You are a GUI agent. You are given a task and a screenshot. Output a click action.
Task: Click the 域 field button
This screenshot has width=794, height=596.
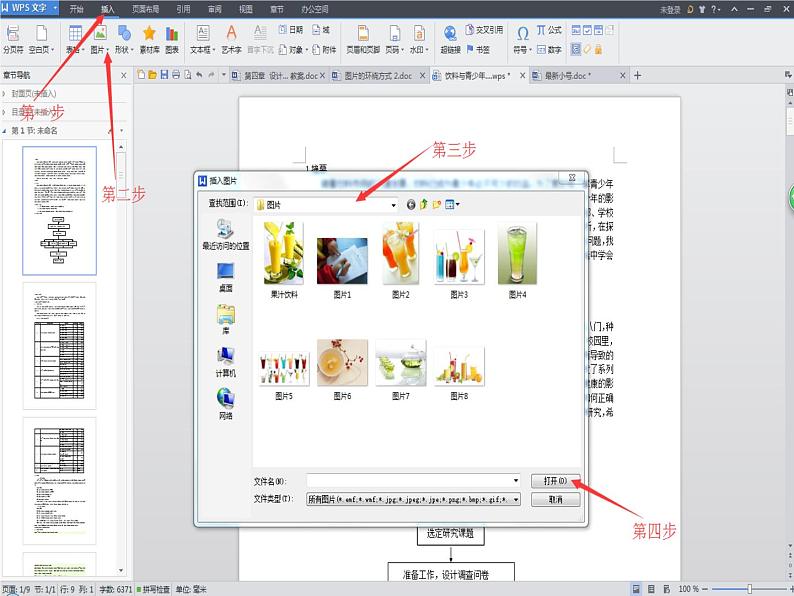pos(321,30)
